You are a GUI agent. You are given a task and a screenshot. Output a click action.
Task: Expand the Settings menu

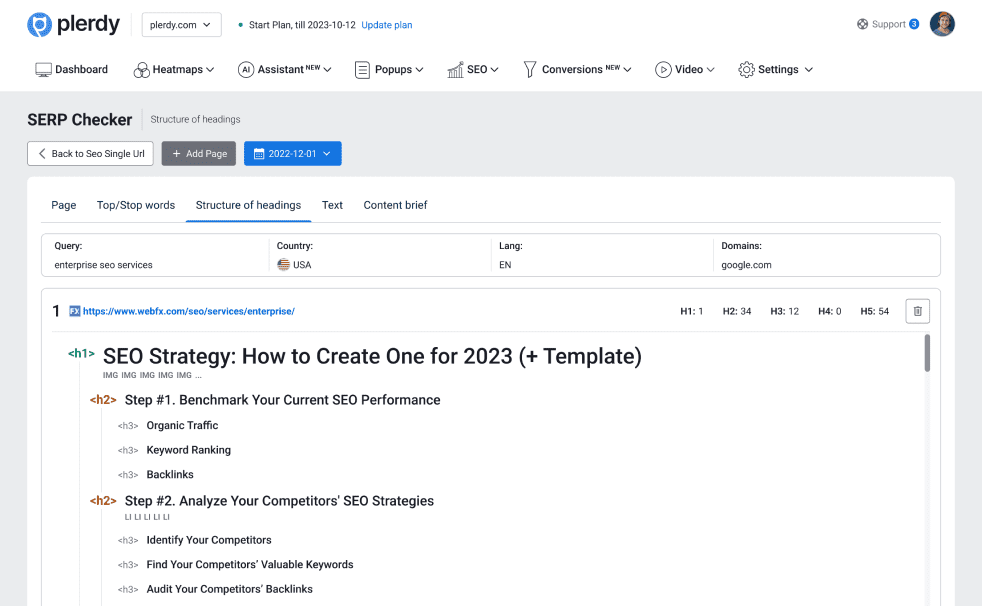click(777, 70)
